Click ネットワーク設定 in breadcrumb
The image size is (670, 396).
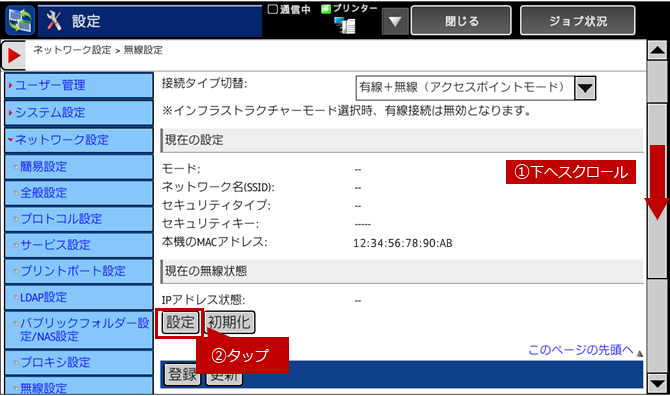72,50
